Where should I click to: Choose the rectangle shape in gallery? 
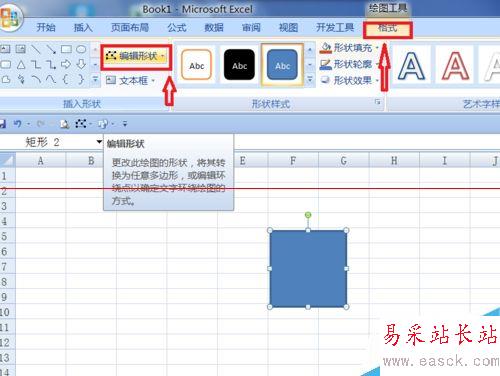pos(66,49)
